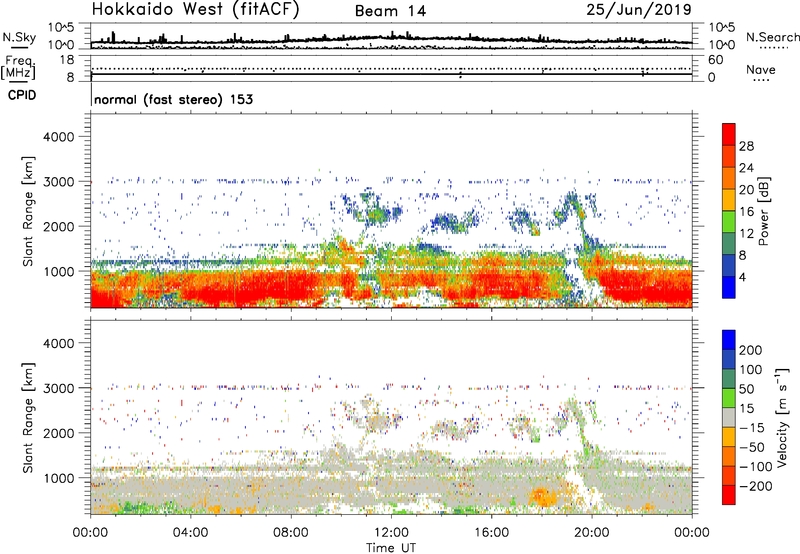
Task: Click the "-50" tick on velocity colorbar
Action: 752,447
